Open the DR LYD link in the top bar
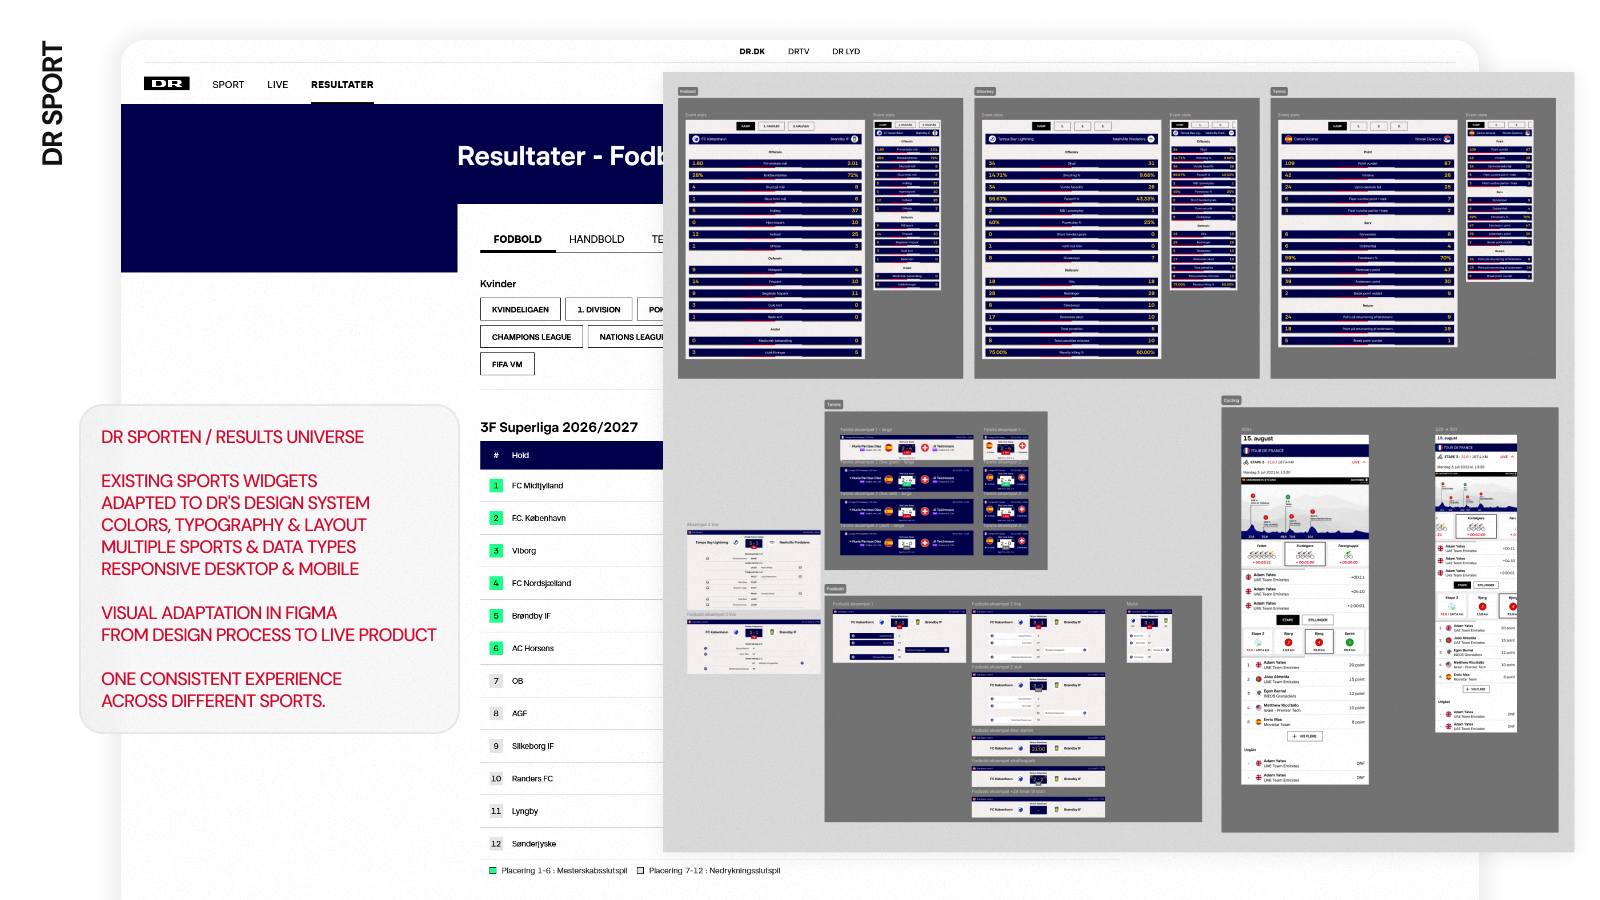Viewport: 1600px width, 900px height. 846,52
